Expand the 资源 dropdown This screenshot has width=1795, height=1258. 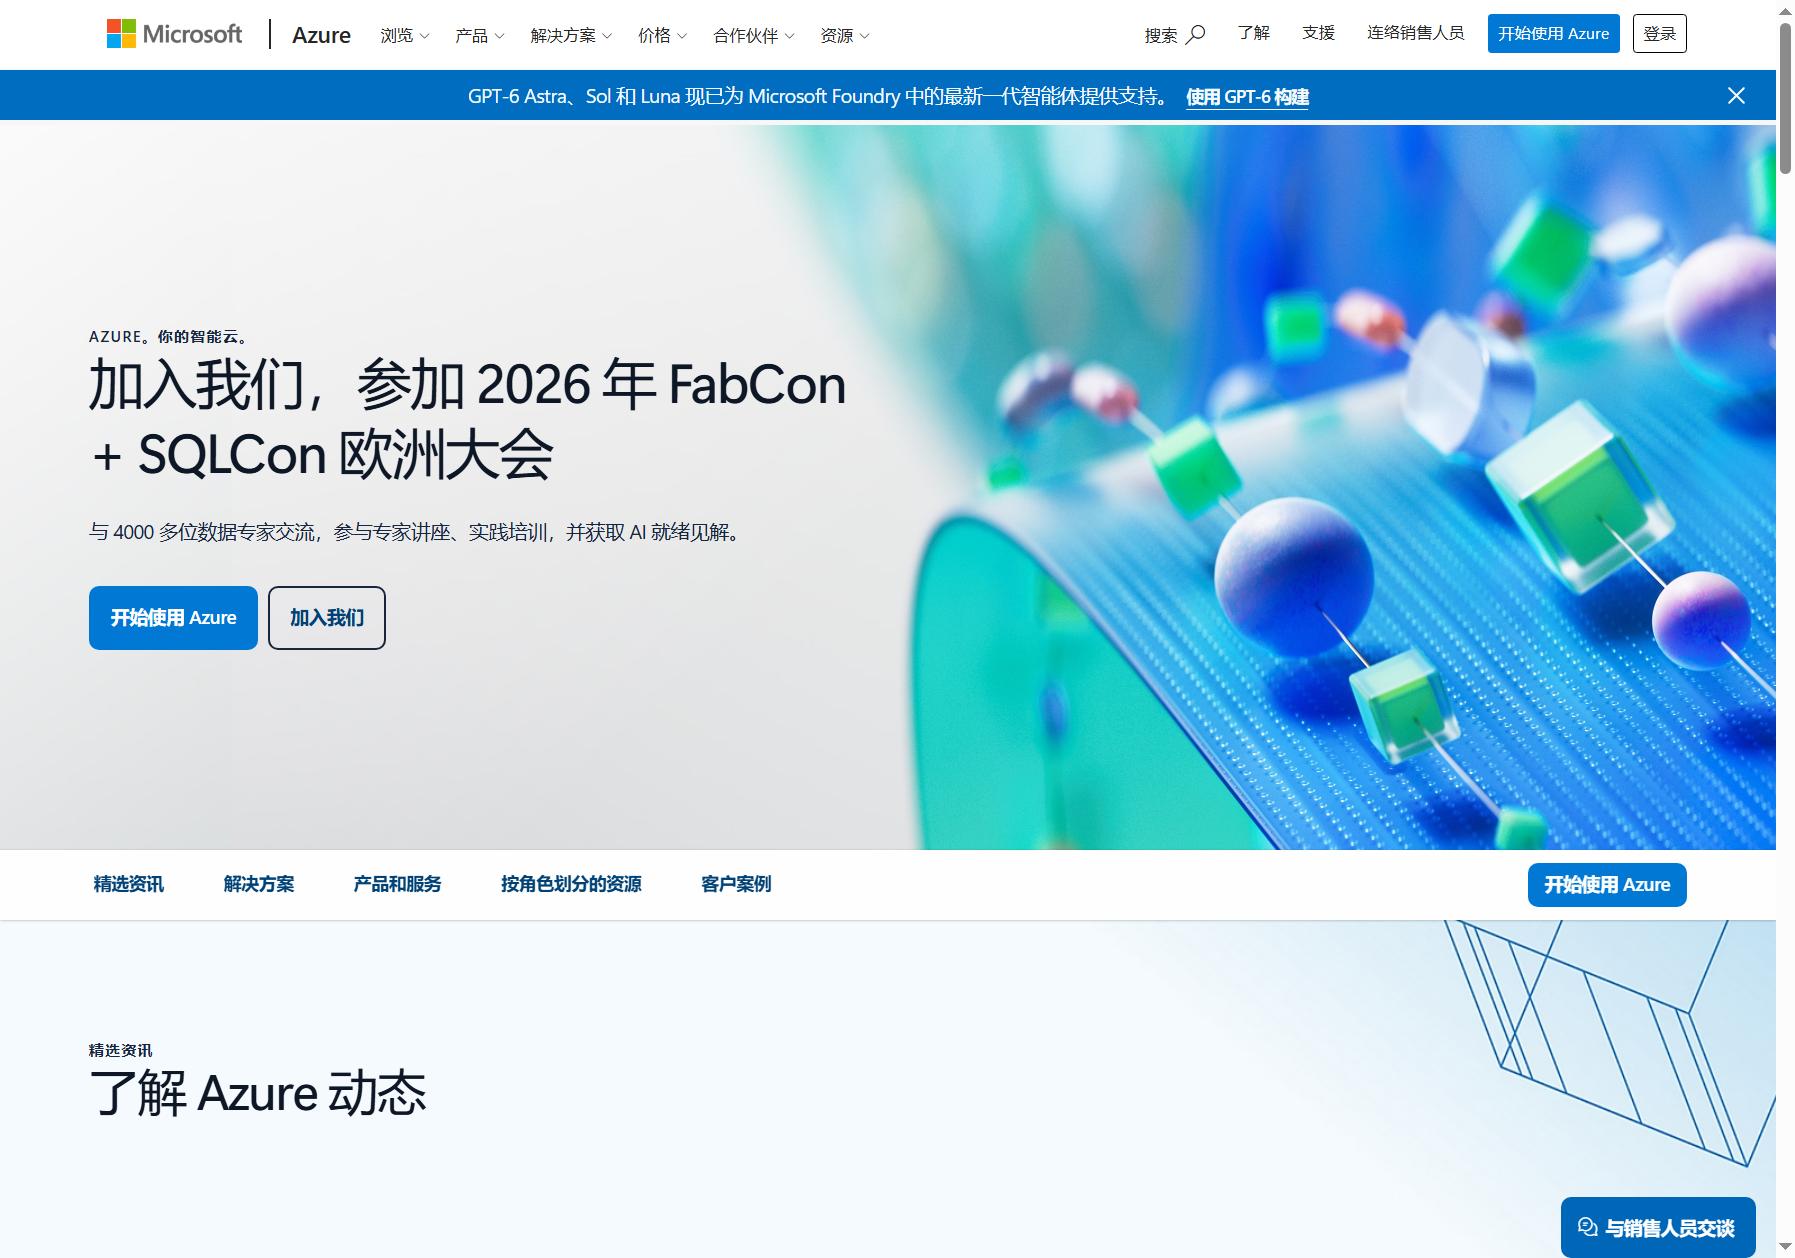(844, 35)
